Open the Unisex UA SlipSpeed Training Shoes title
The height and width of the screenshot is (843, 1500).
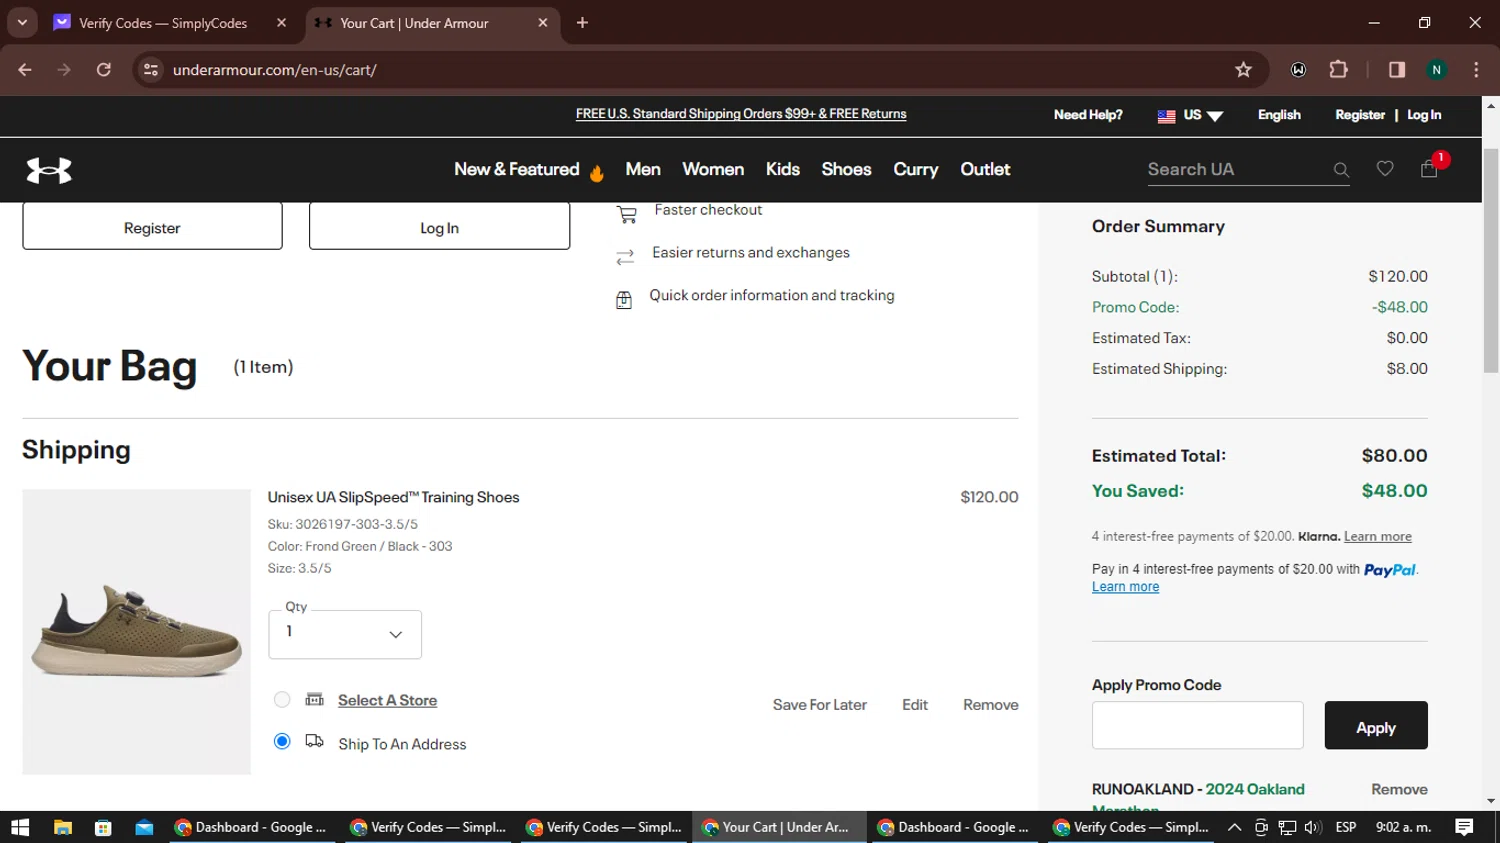coord(393,497)
